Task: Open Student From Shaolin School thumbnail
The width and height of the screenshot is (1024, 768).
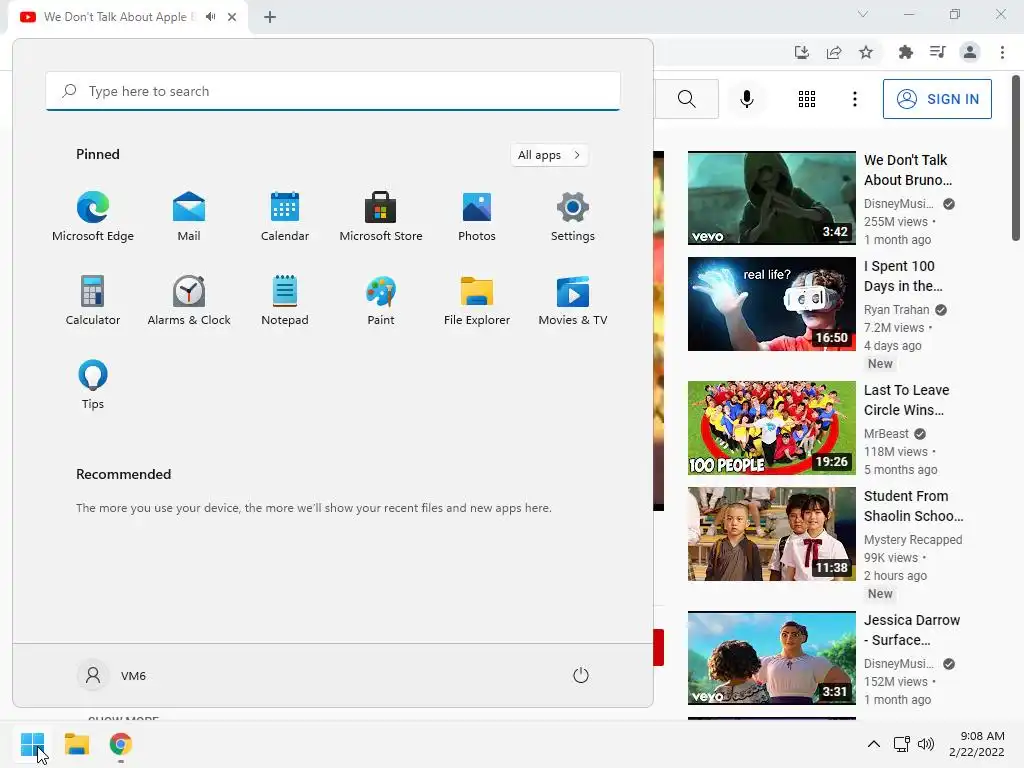Action: coord(771,534)
